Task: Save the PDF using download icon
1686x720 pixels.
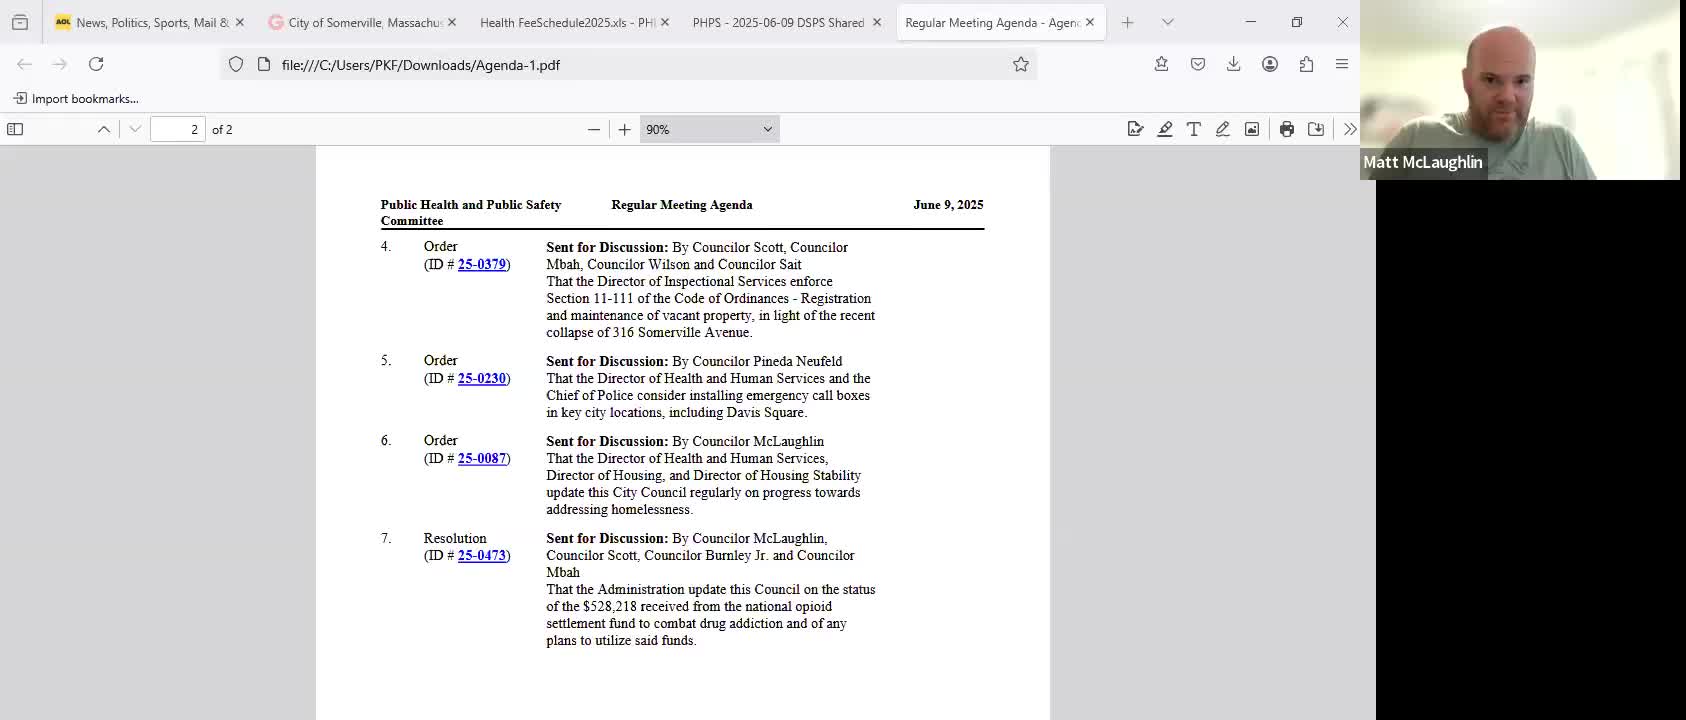Action: coord(1316,129)
